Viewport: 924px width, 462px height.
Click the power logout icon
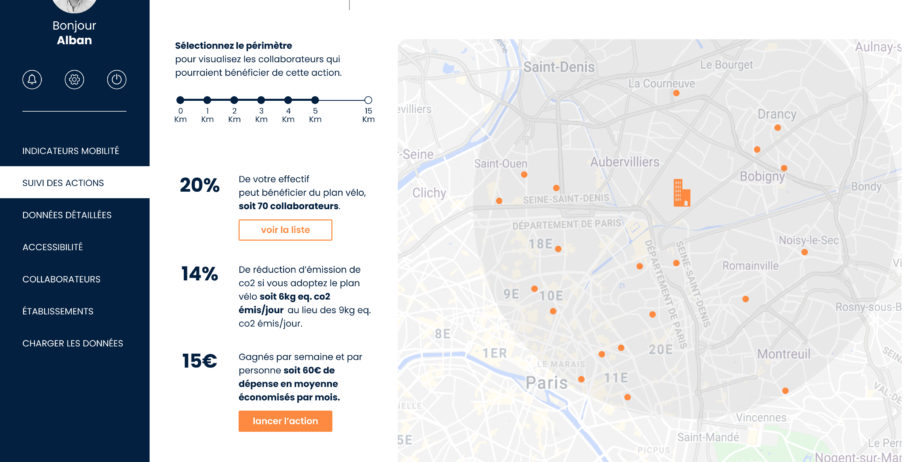click(116, 80)
